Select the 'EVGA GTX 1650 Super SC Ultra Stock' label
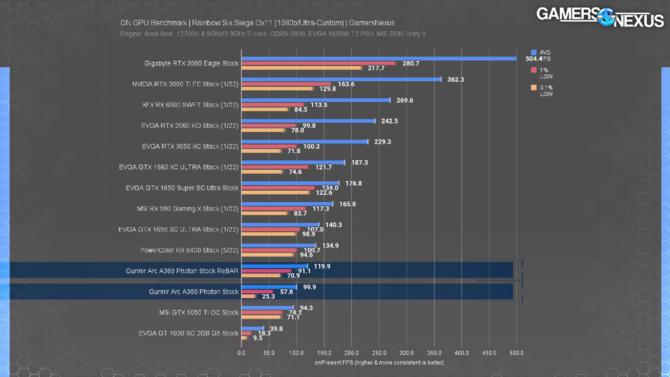670x377 pixels. pyautogui.click(x=182, y=188)
